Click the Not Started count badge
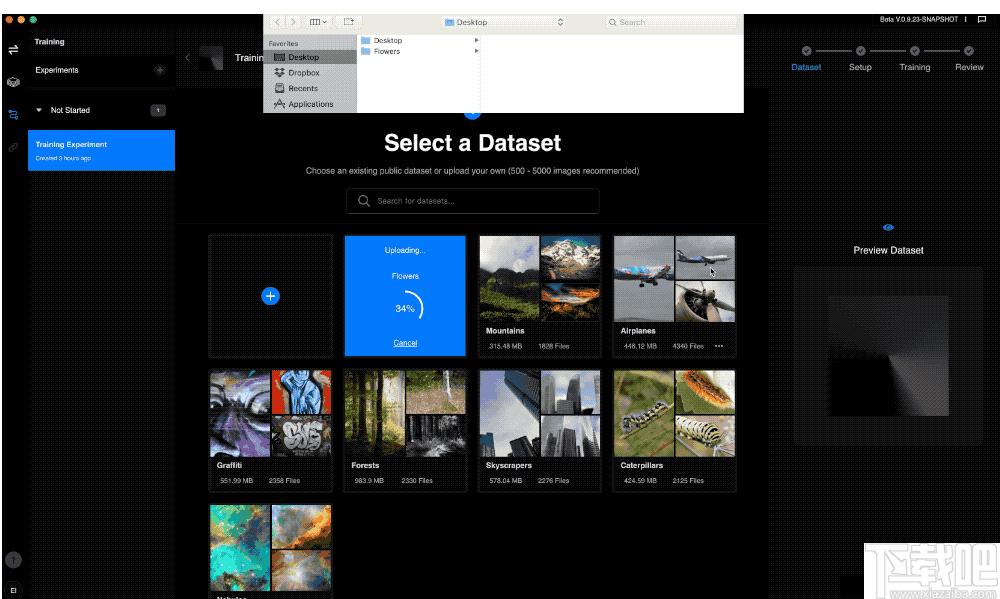The height and width of the screenshot is (599, 1000). coord(158,110)
